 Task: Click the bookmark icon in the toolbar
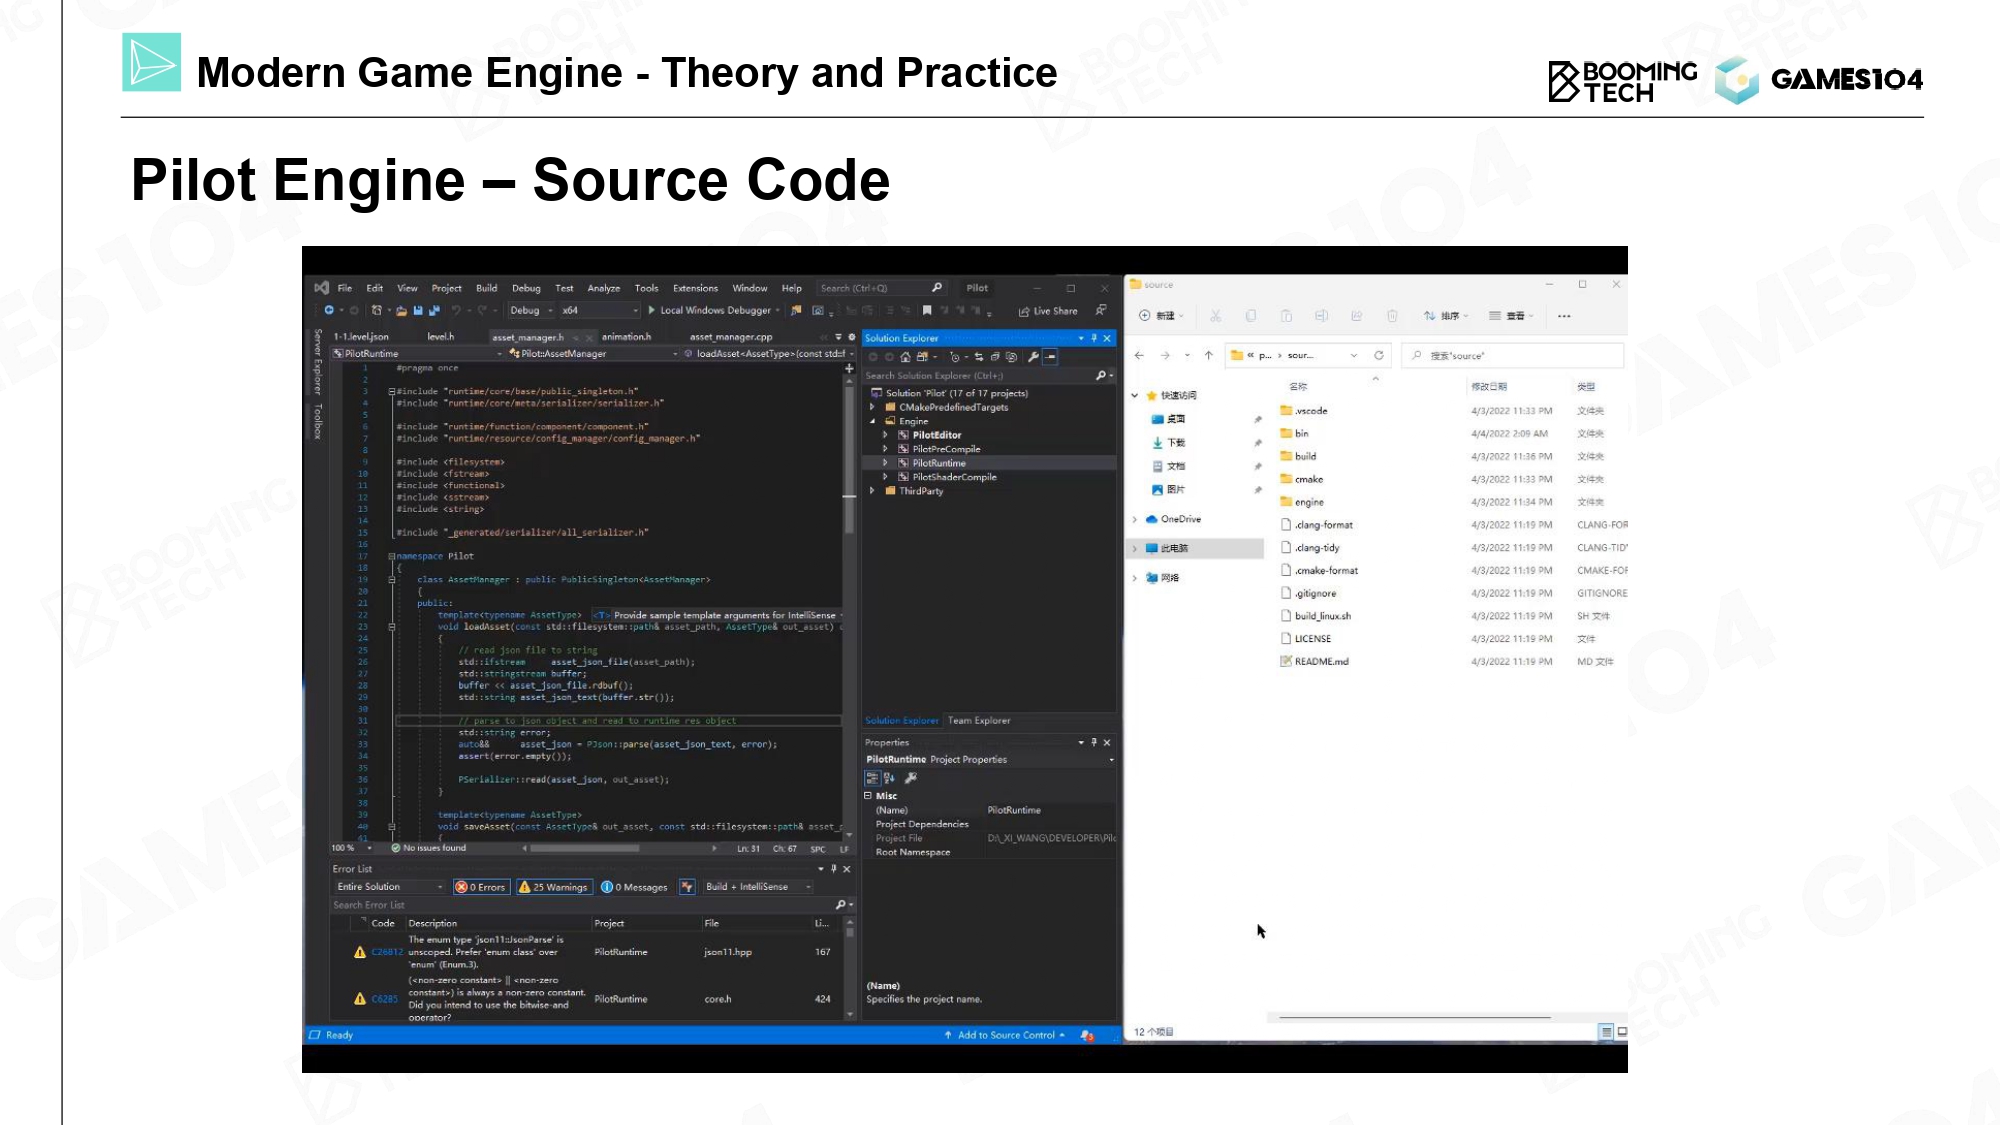tap(927, 311)
